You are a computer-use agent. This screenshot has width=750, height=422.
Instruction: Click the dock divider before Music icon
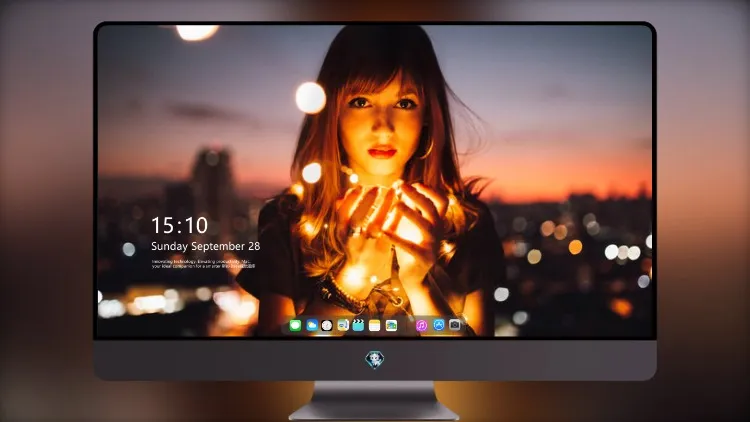407,325
